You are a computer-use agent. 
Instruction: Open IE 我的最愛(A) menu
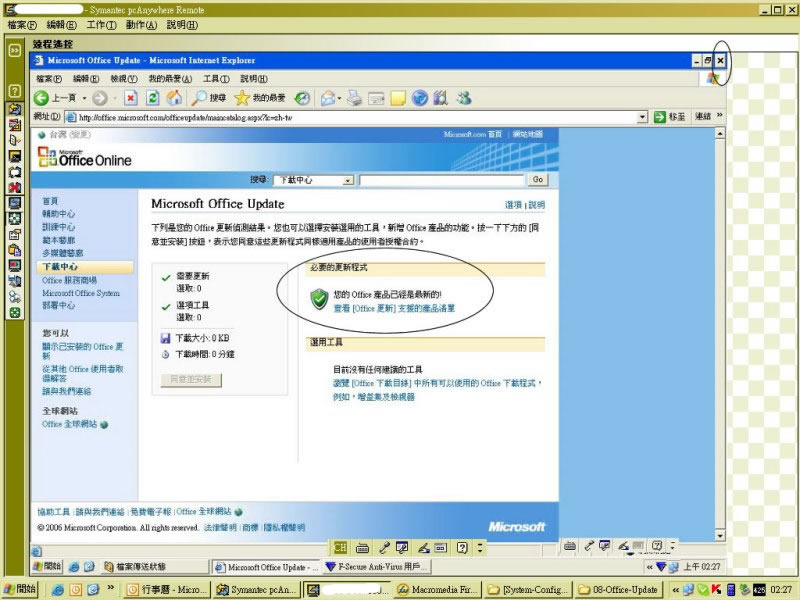[170, 79]
